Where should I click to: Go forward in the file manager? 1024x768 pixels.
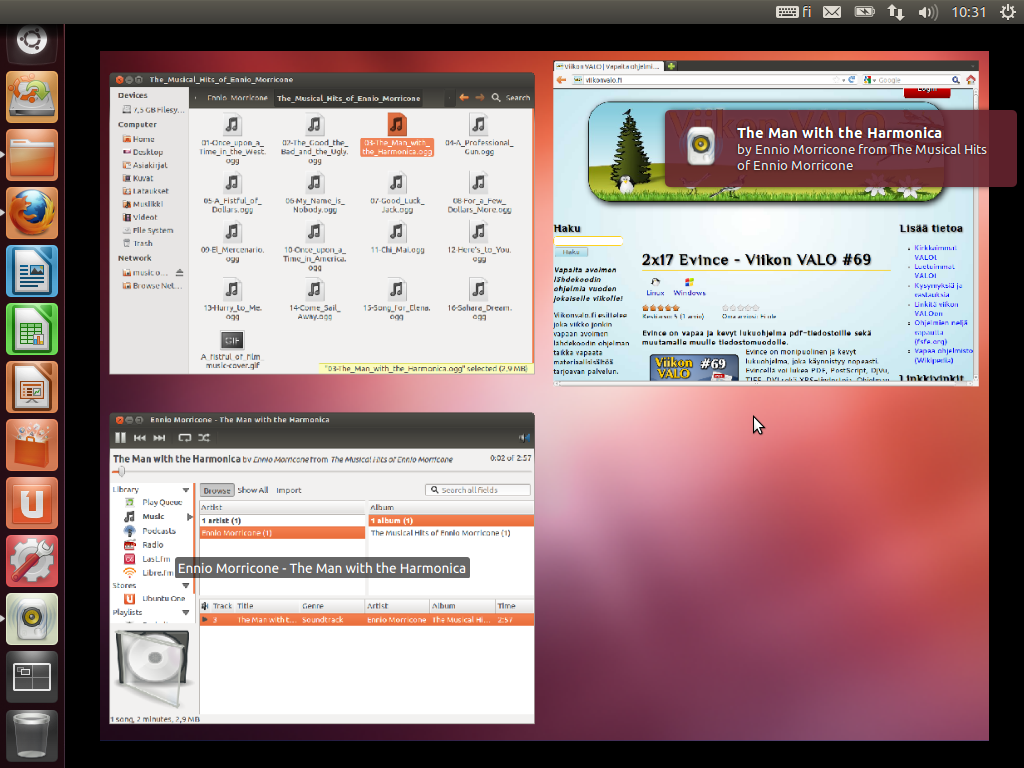[x=479, y=97]
